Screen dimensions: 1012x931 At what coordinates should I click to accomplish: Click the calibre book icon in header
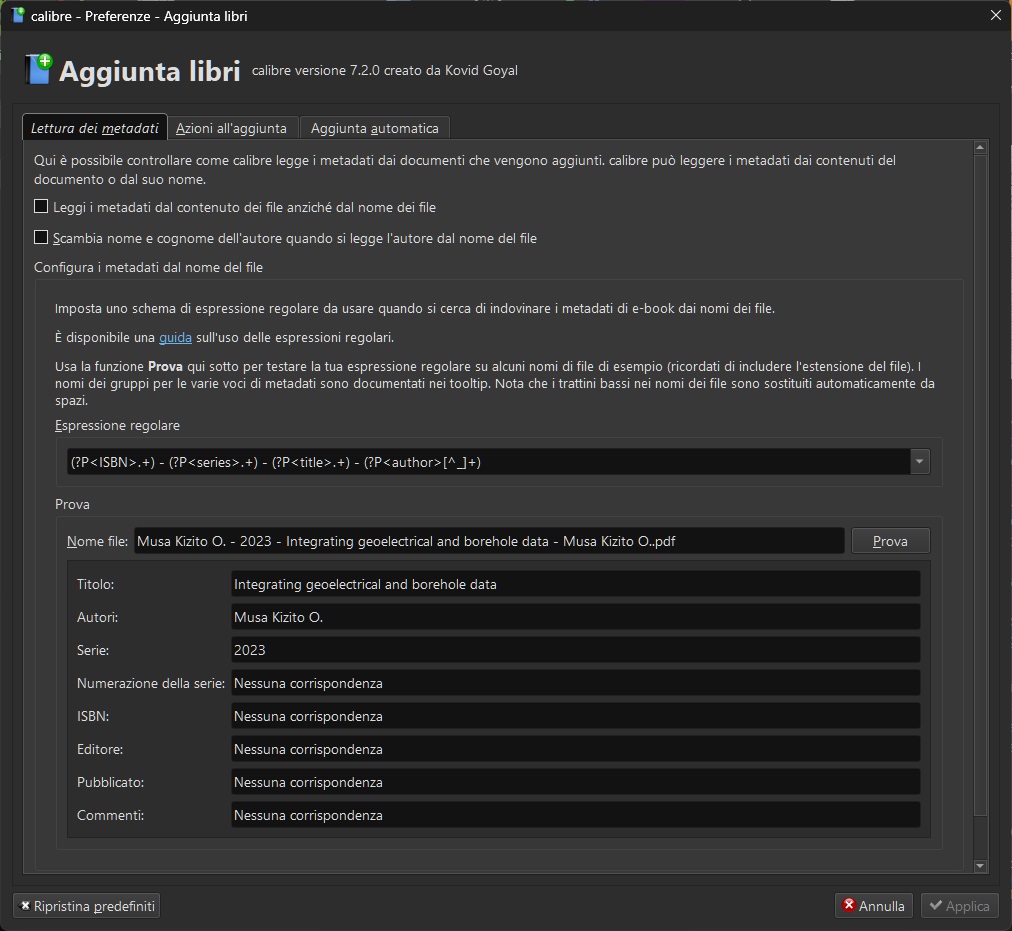(38, 70)
